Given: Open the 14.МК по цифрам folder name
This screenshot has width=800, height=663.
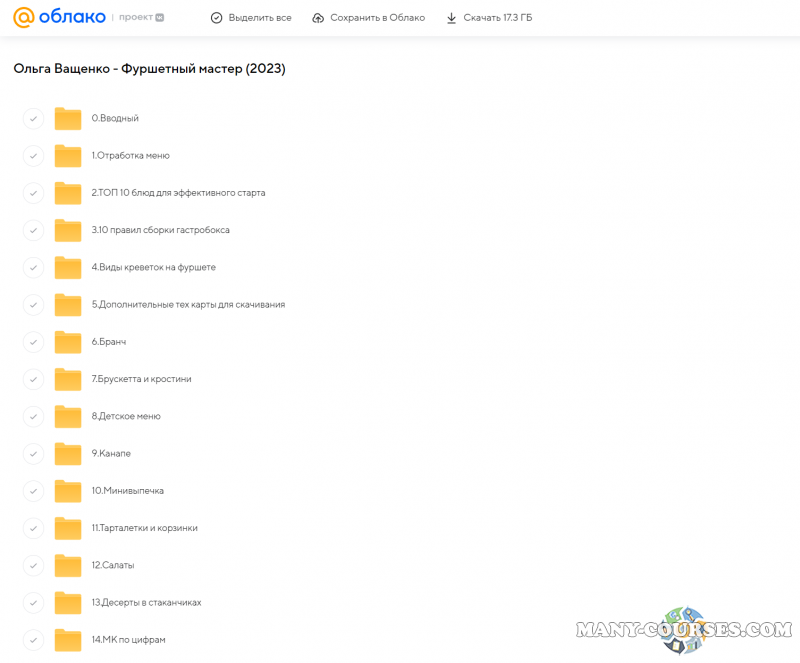Looking at the screenshot, I should pos(128,640).
